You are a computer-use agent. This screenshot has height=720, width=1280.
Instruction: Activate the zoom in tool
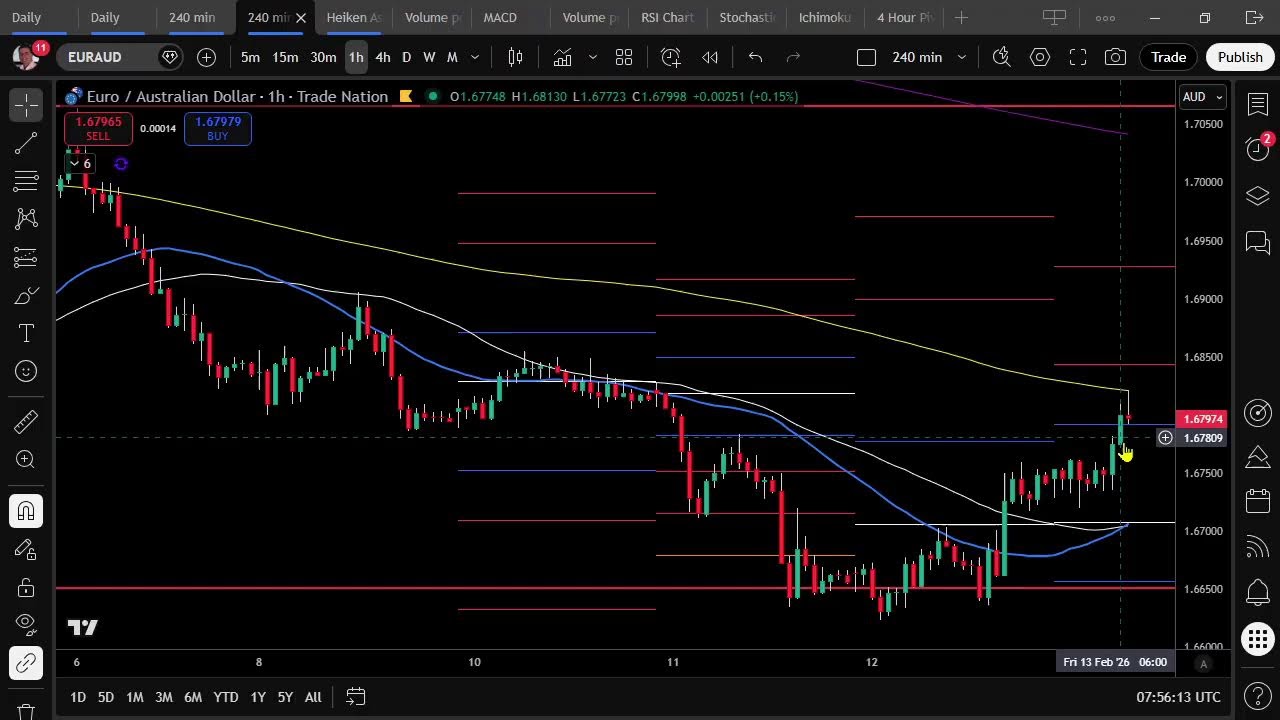(x=26, y=459)
